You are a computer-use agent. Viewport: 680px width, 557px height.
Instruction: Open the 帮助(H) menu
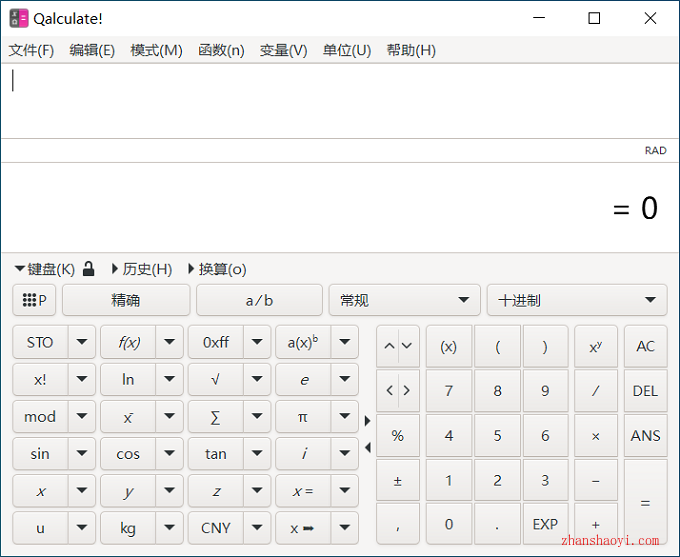point(411,50)
